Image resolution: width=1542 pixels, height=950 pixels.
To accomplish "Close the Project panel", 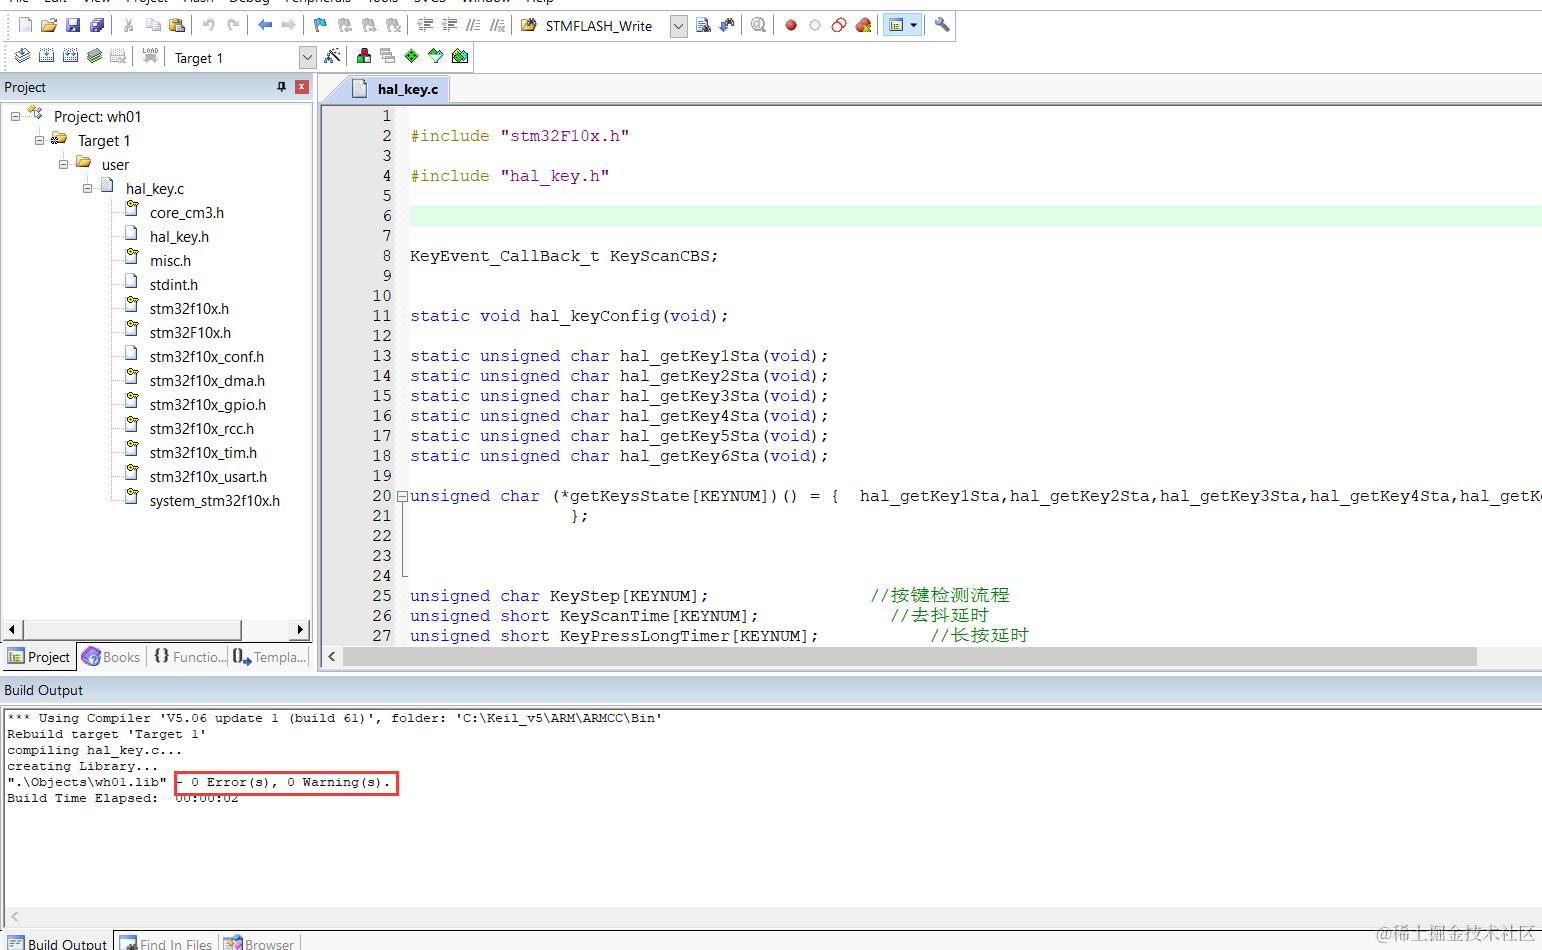I will [x=301, y=87].
